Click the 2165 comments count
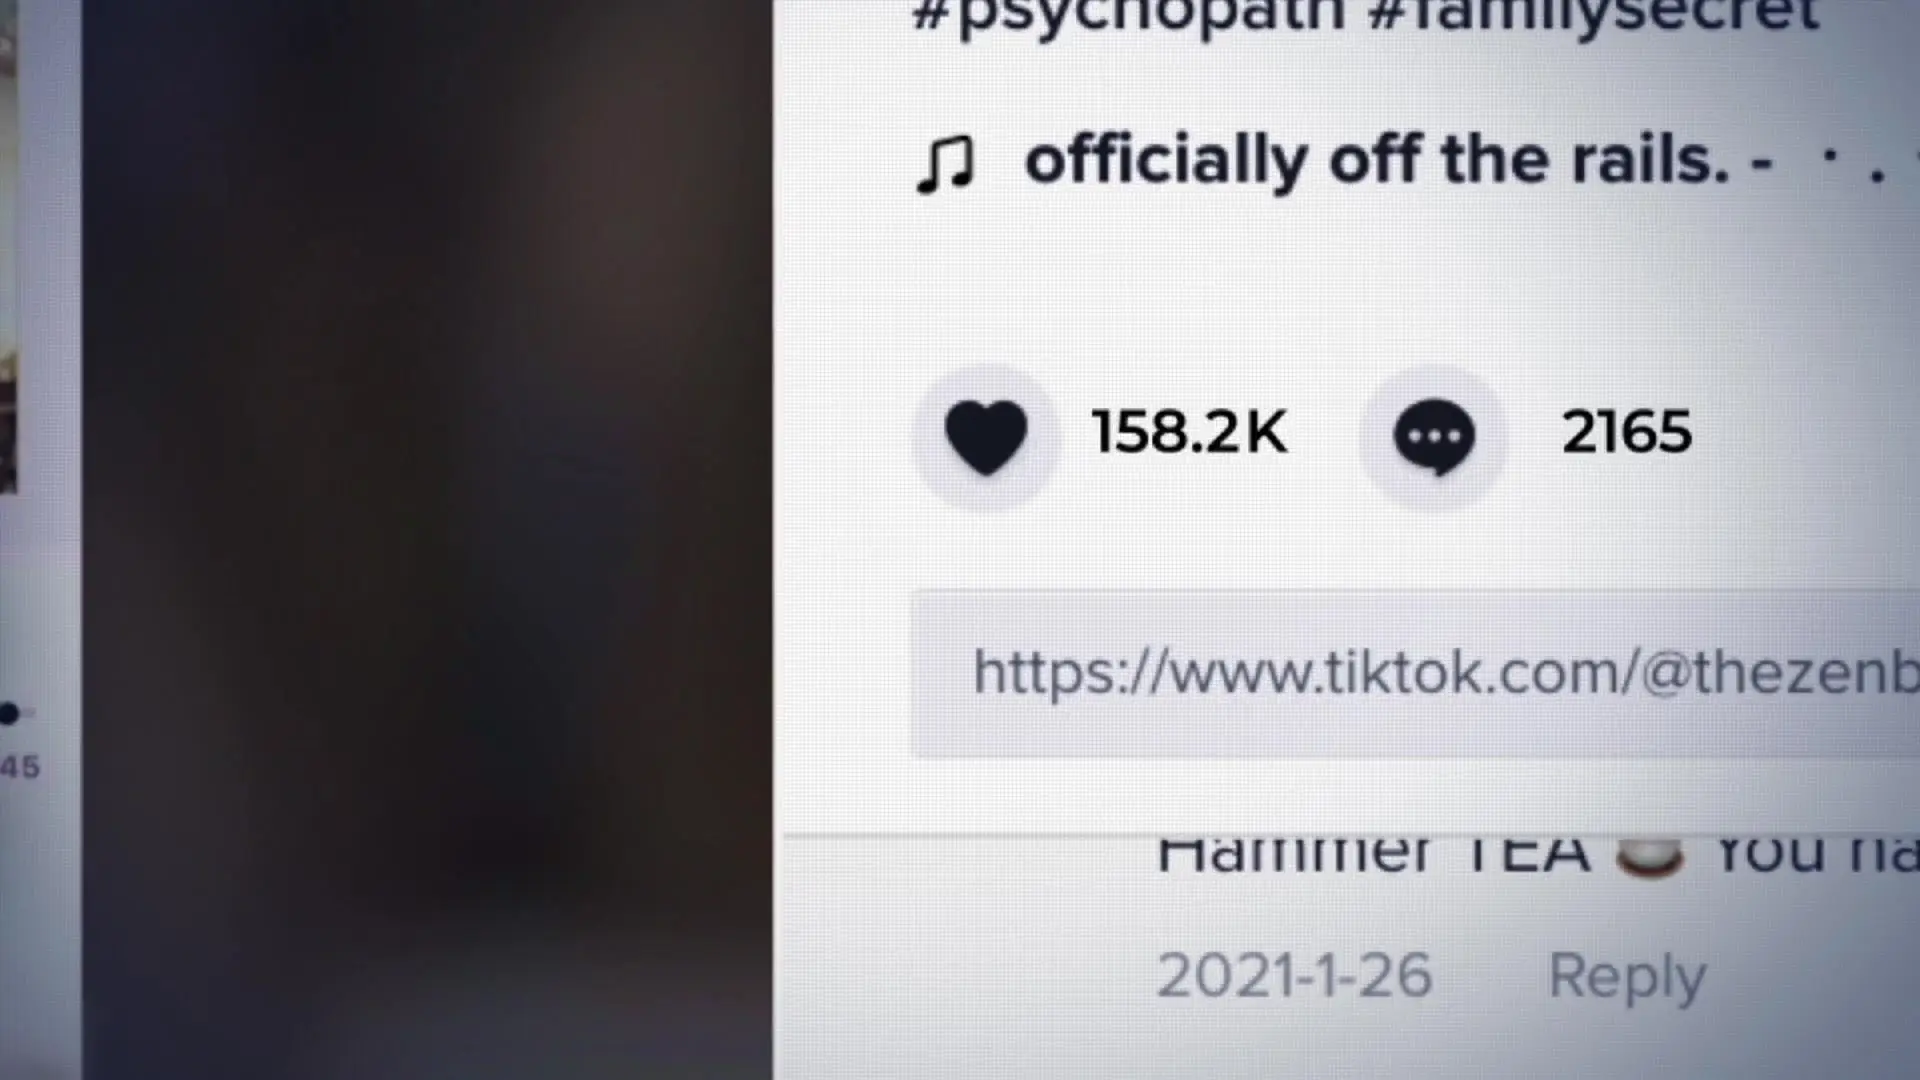Screen dimensions: 1920x1080 tap(1627, 432)
